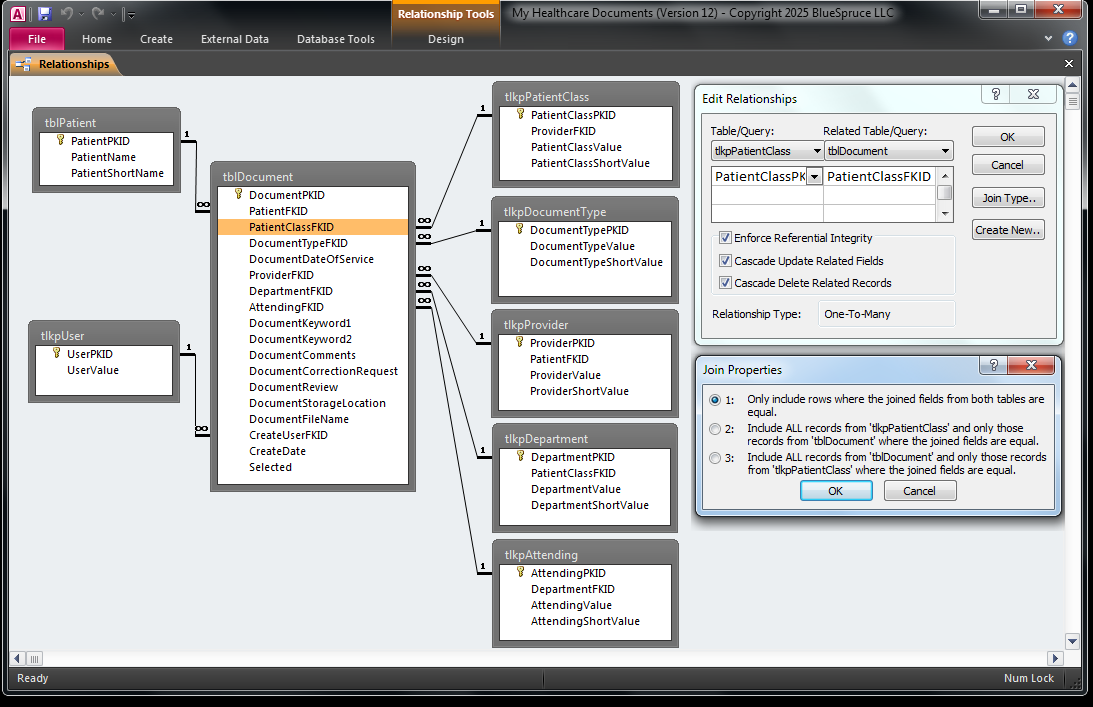This screenshot has height=707, width=1093.
Task: Open the PatientClassPKID field dropdown arrow
Action: pyautogui.click(x=814, y=177)
